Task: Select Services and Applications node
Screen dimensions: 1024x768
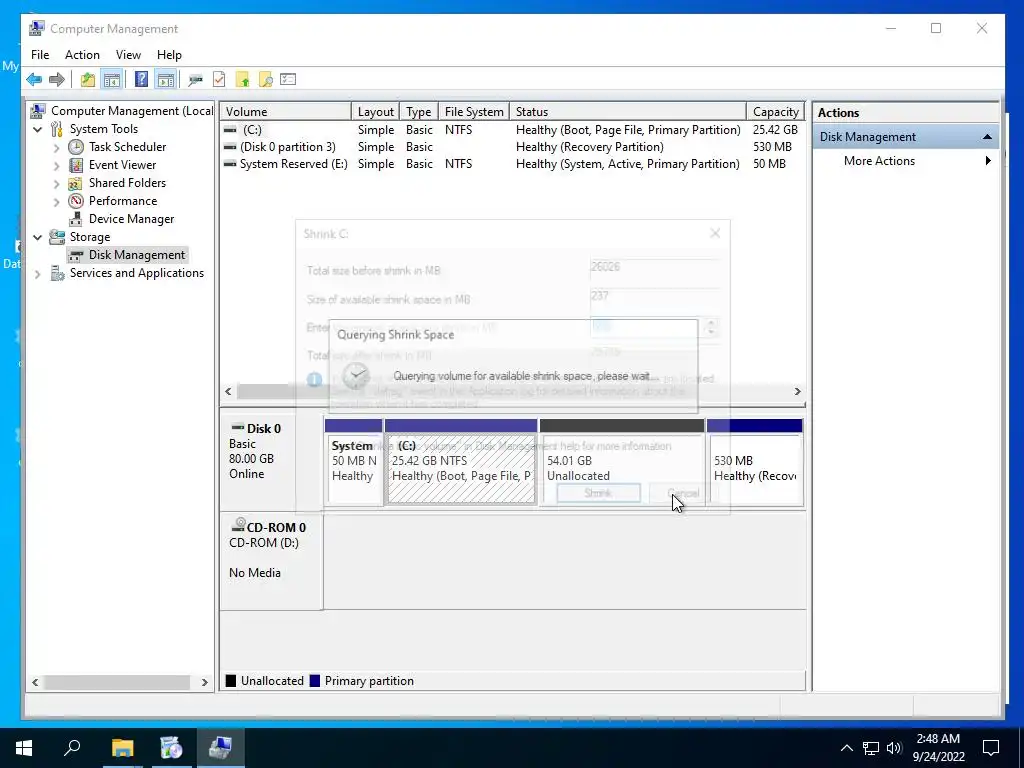Action: (x=136, y=273)
